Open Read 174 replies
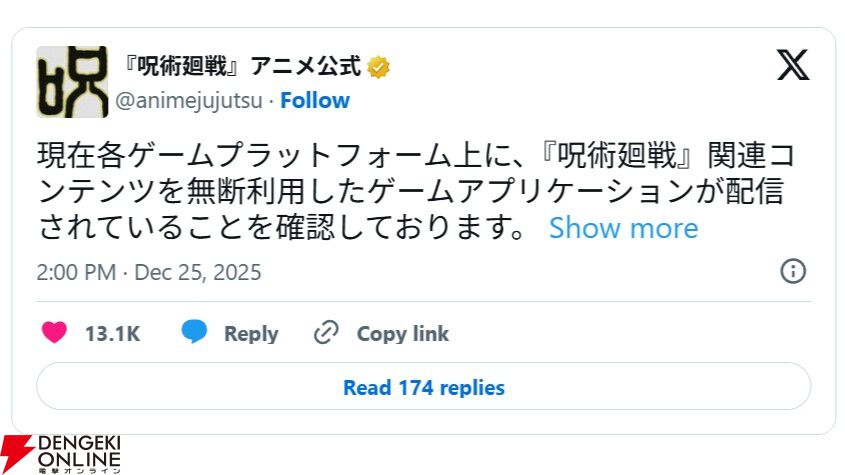The width and height of the screenshot is (845, 475). [x=423, y=387]
